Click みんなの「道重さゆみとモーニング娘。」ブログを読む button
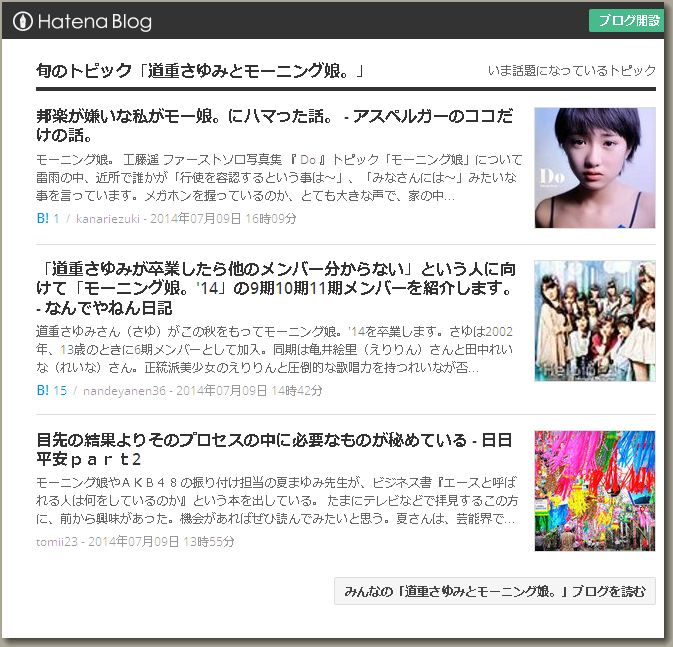This screenshot has height=647, width=673. point(495,591)
